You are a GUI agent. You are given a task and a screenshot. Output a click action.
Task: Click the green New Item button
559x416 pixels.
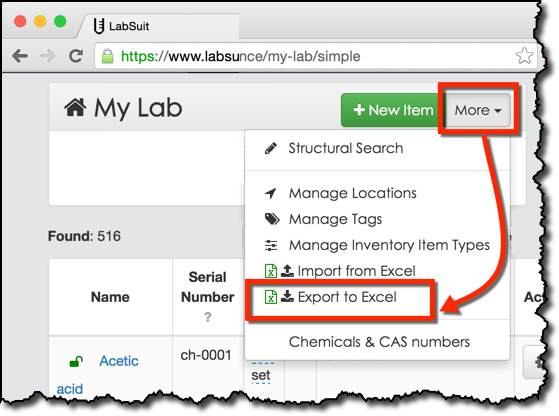393,110
